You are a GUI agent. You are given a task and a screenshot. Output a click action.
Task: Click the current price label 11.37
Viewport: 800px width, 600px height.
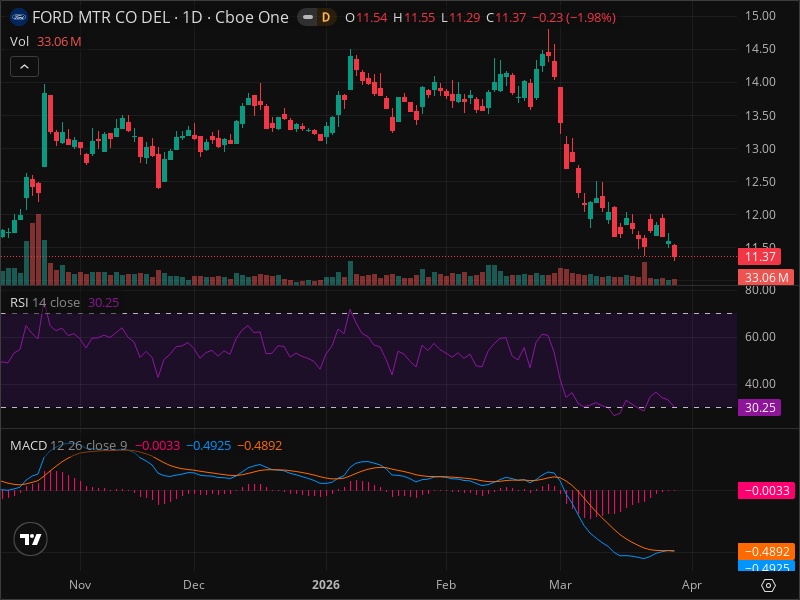(760, 257)
